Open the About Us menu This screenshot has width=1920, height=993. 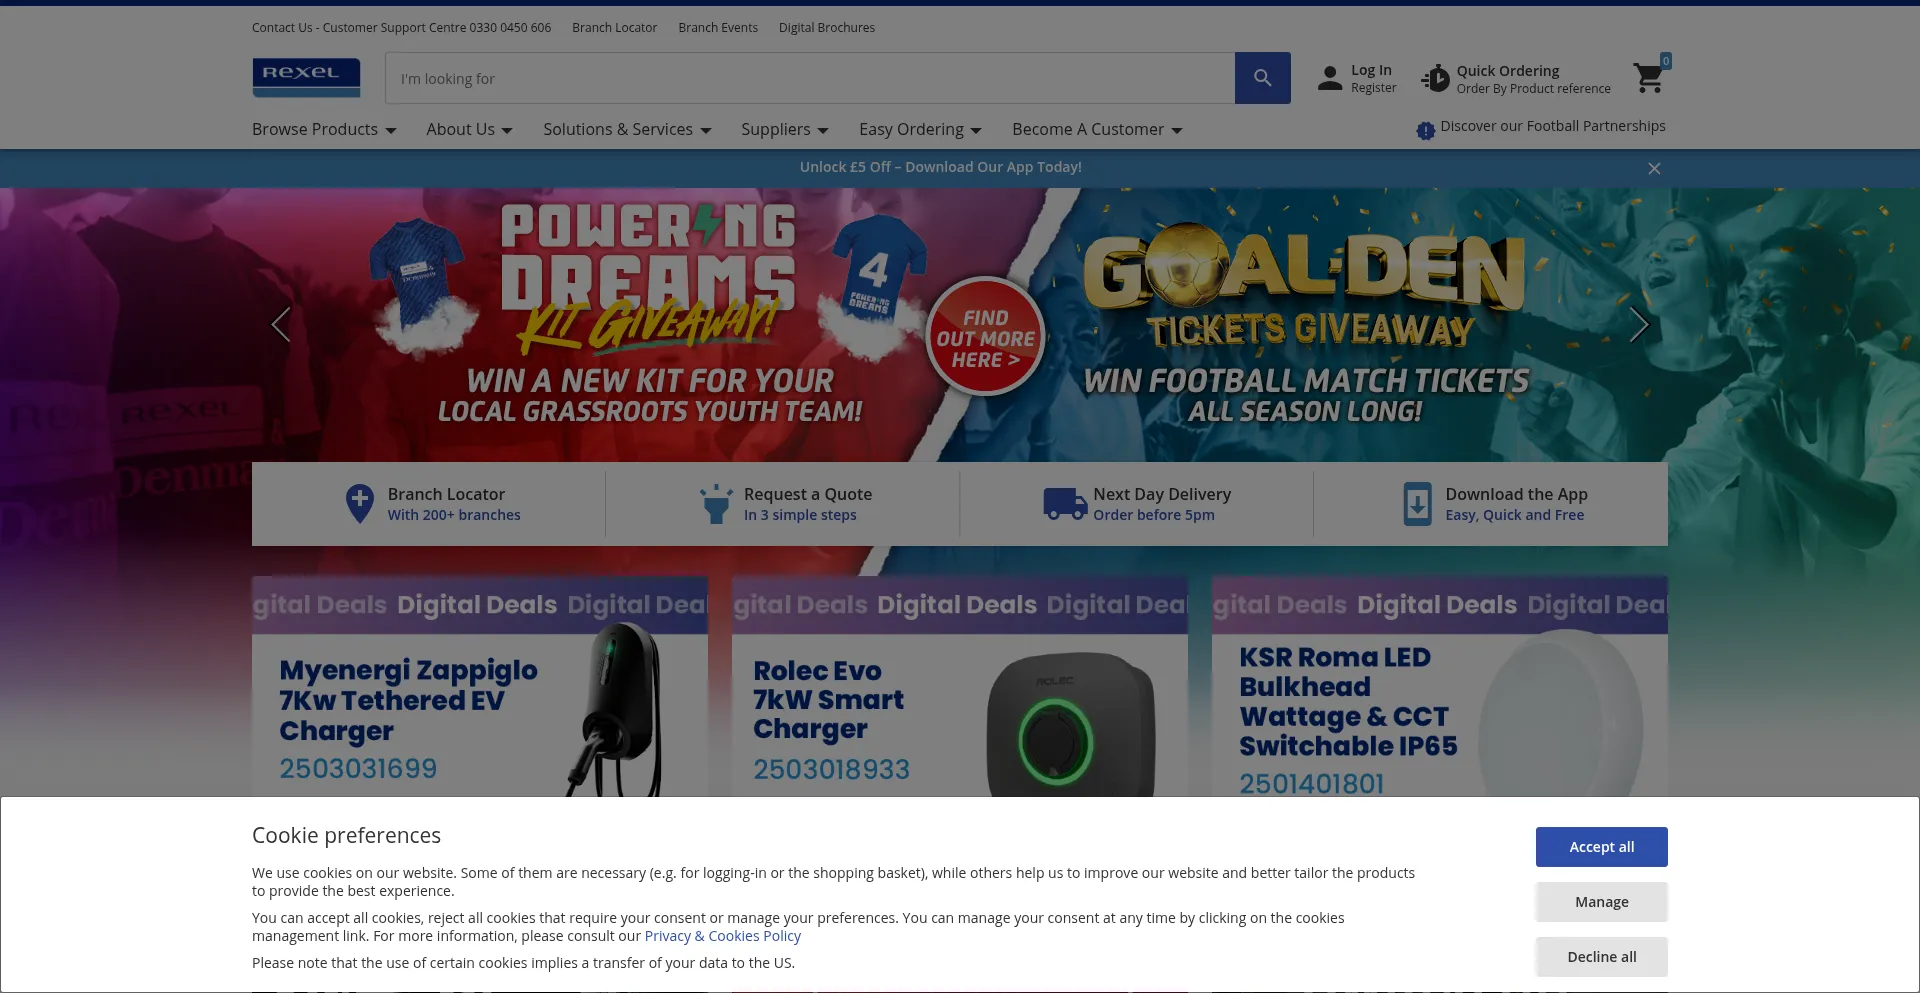[469, 130]
